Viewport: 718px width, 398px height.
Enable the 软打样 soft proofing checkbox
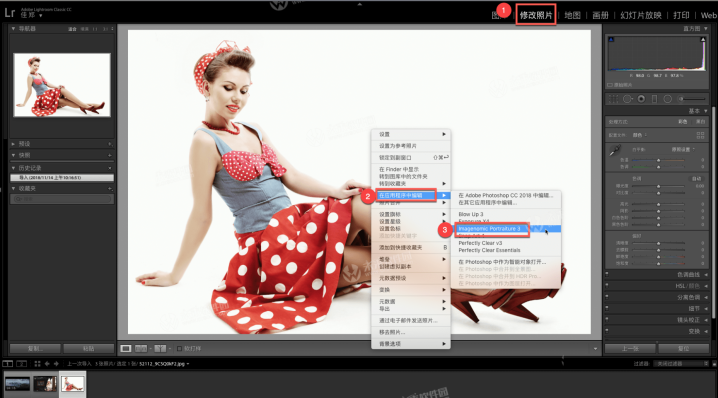[x=180, y=349]
